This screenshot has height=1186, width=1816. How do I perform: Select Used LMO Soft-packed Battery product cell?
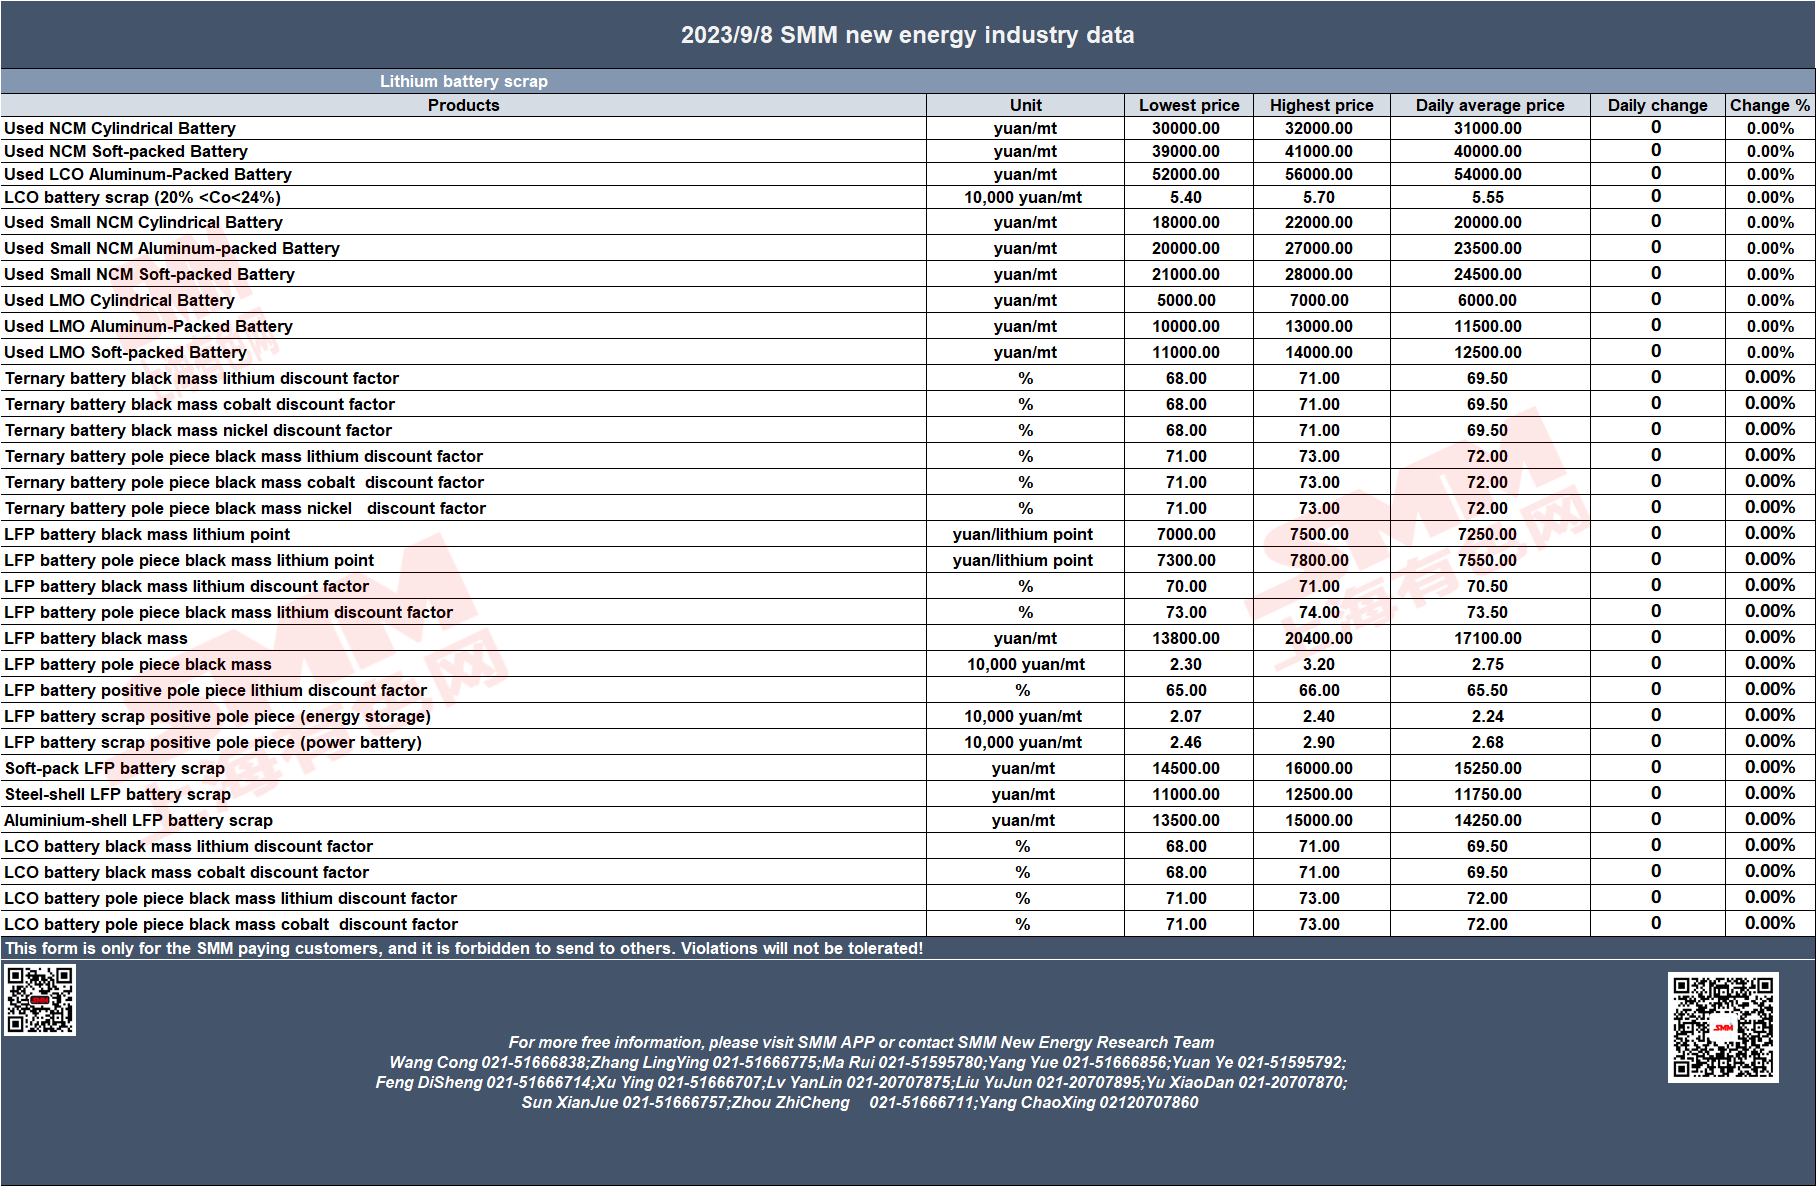pyautogui.click(x=463, y=352)
